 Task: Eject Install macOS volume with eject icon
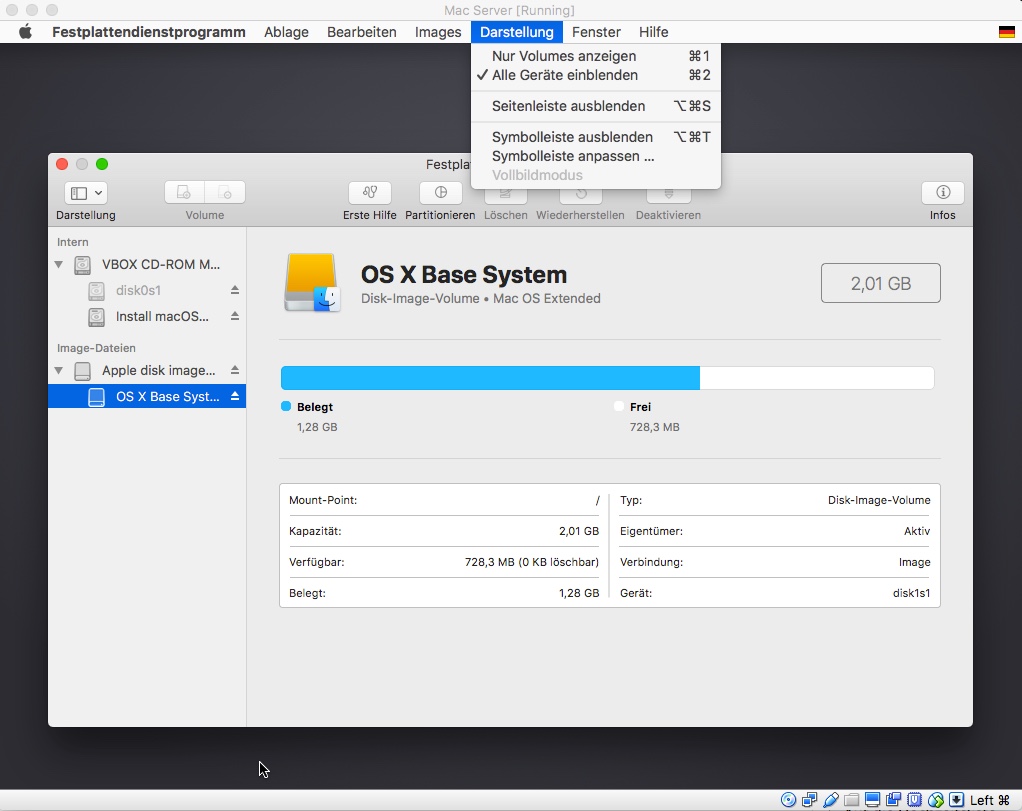click(235, 316)
